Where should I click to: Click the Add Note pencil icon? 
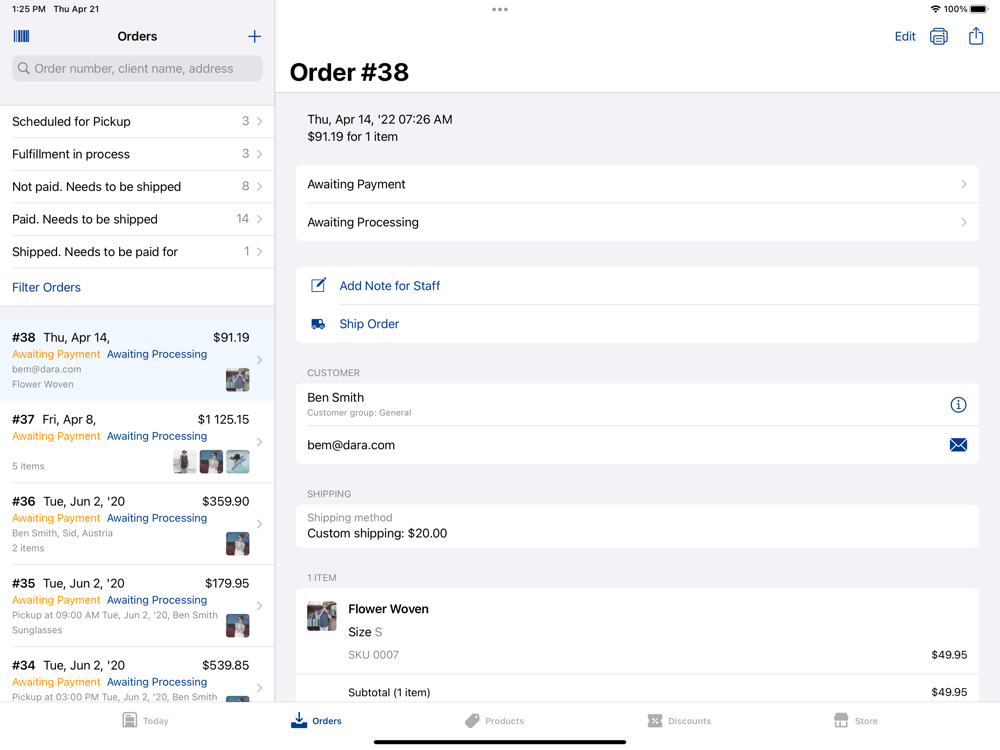pos(318,285)
